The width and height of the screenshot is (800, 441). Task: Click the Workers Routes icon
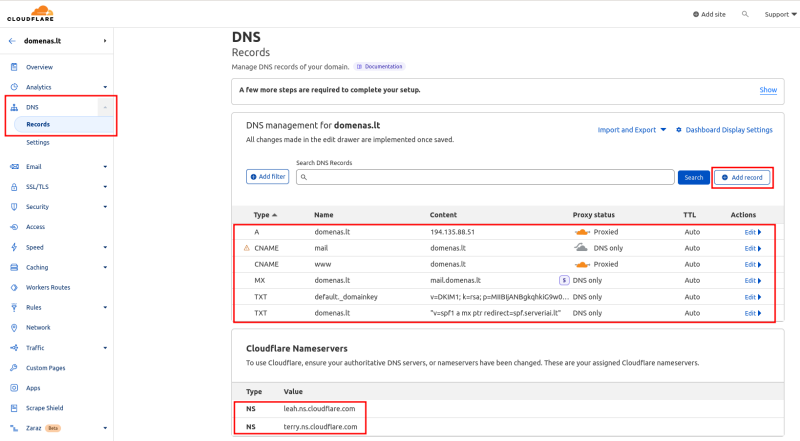tap(14, 287)
